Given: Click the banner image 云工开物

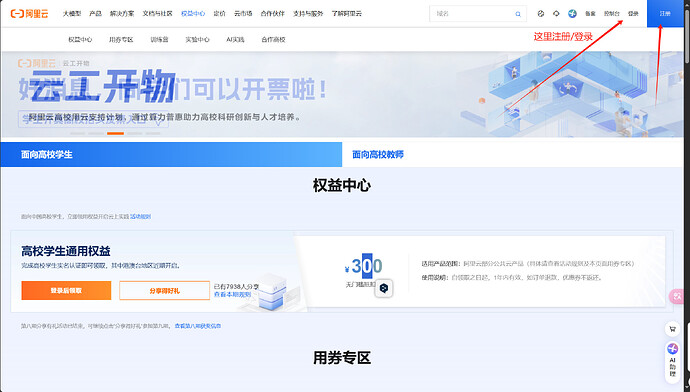Looking at the screenshot, I should pyautogui.click(x=342, y=94).
